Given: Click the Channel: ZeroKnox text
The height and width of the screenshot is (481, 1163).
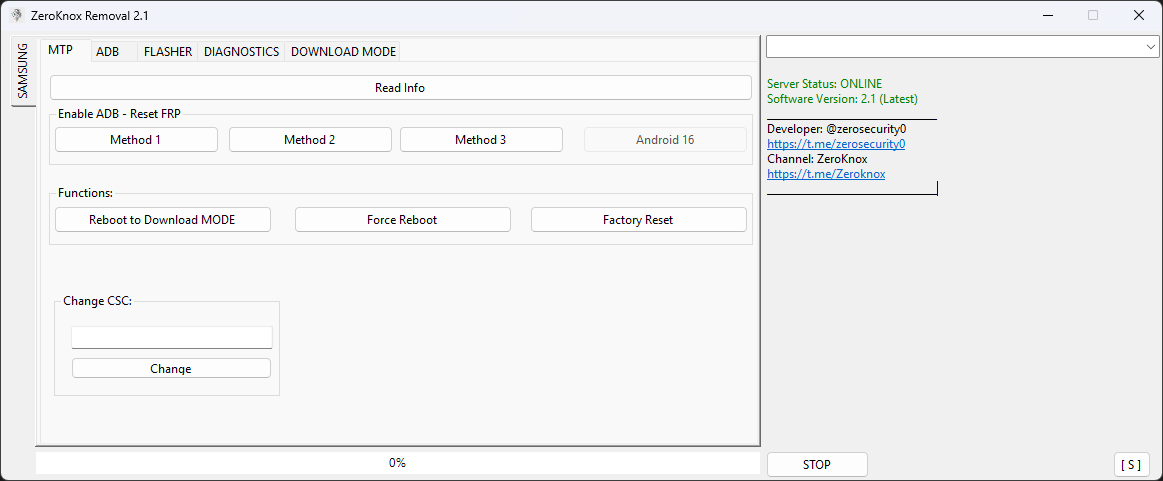Looking at the screenshot, I should 817,159.
